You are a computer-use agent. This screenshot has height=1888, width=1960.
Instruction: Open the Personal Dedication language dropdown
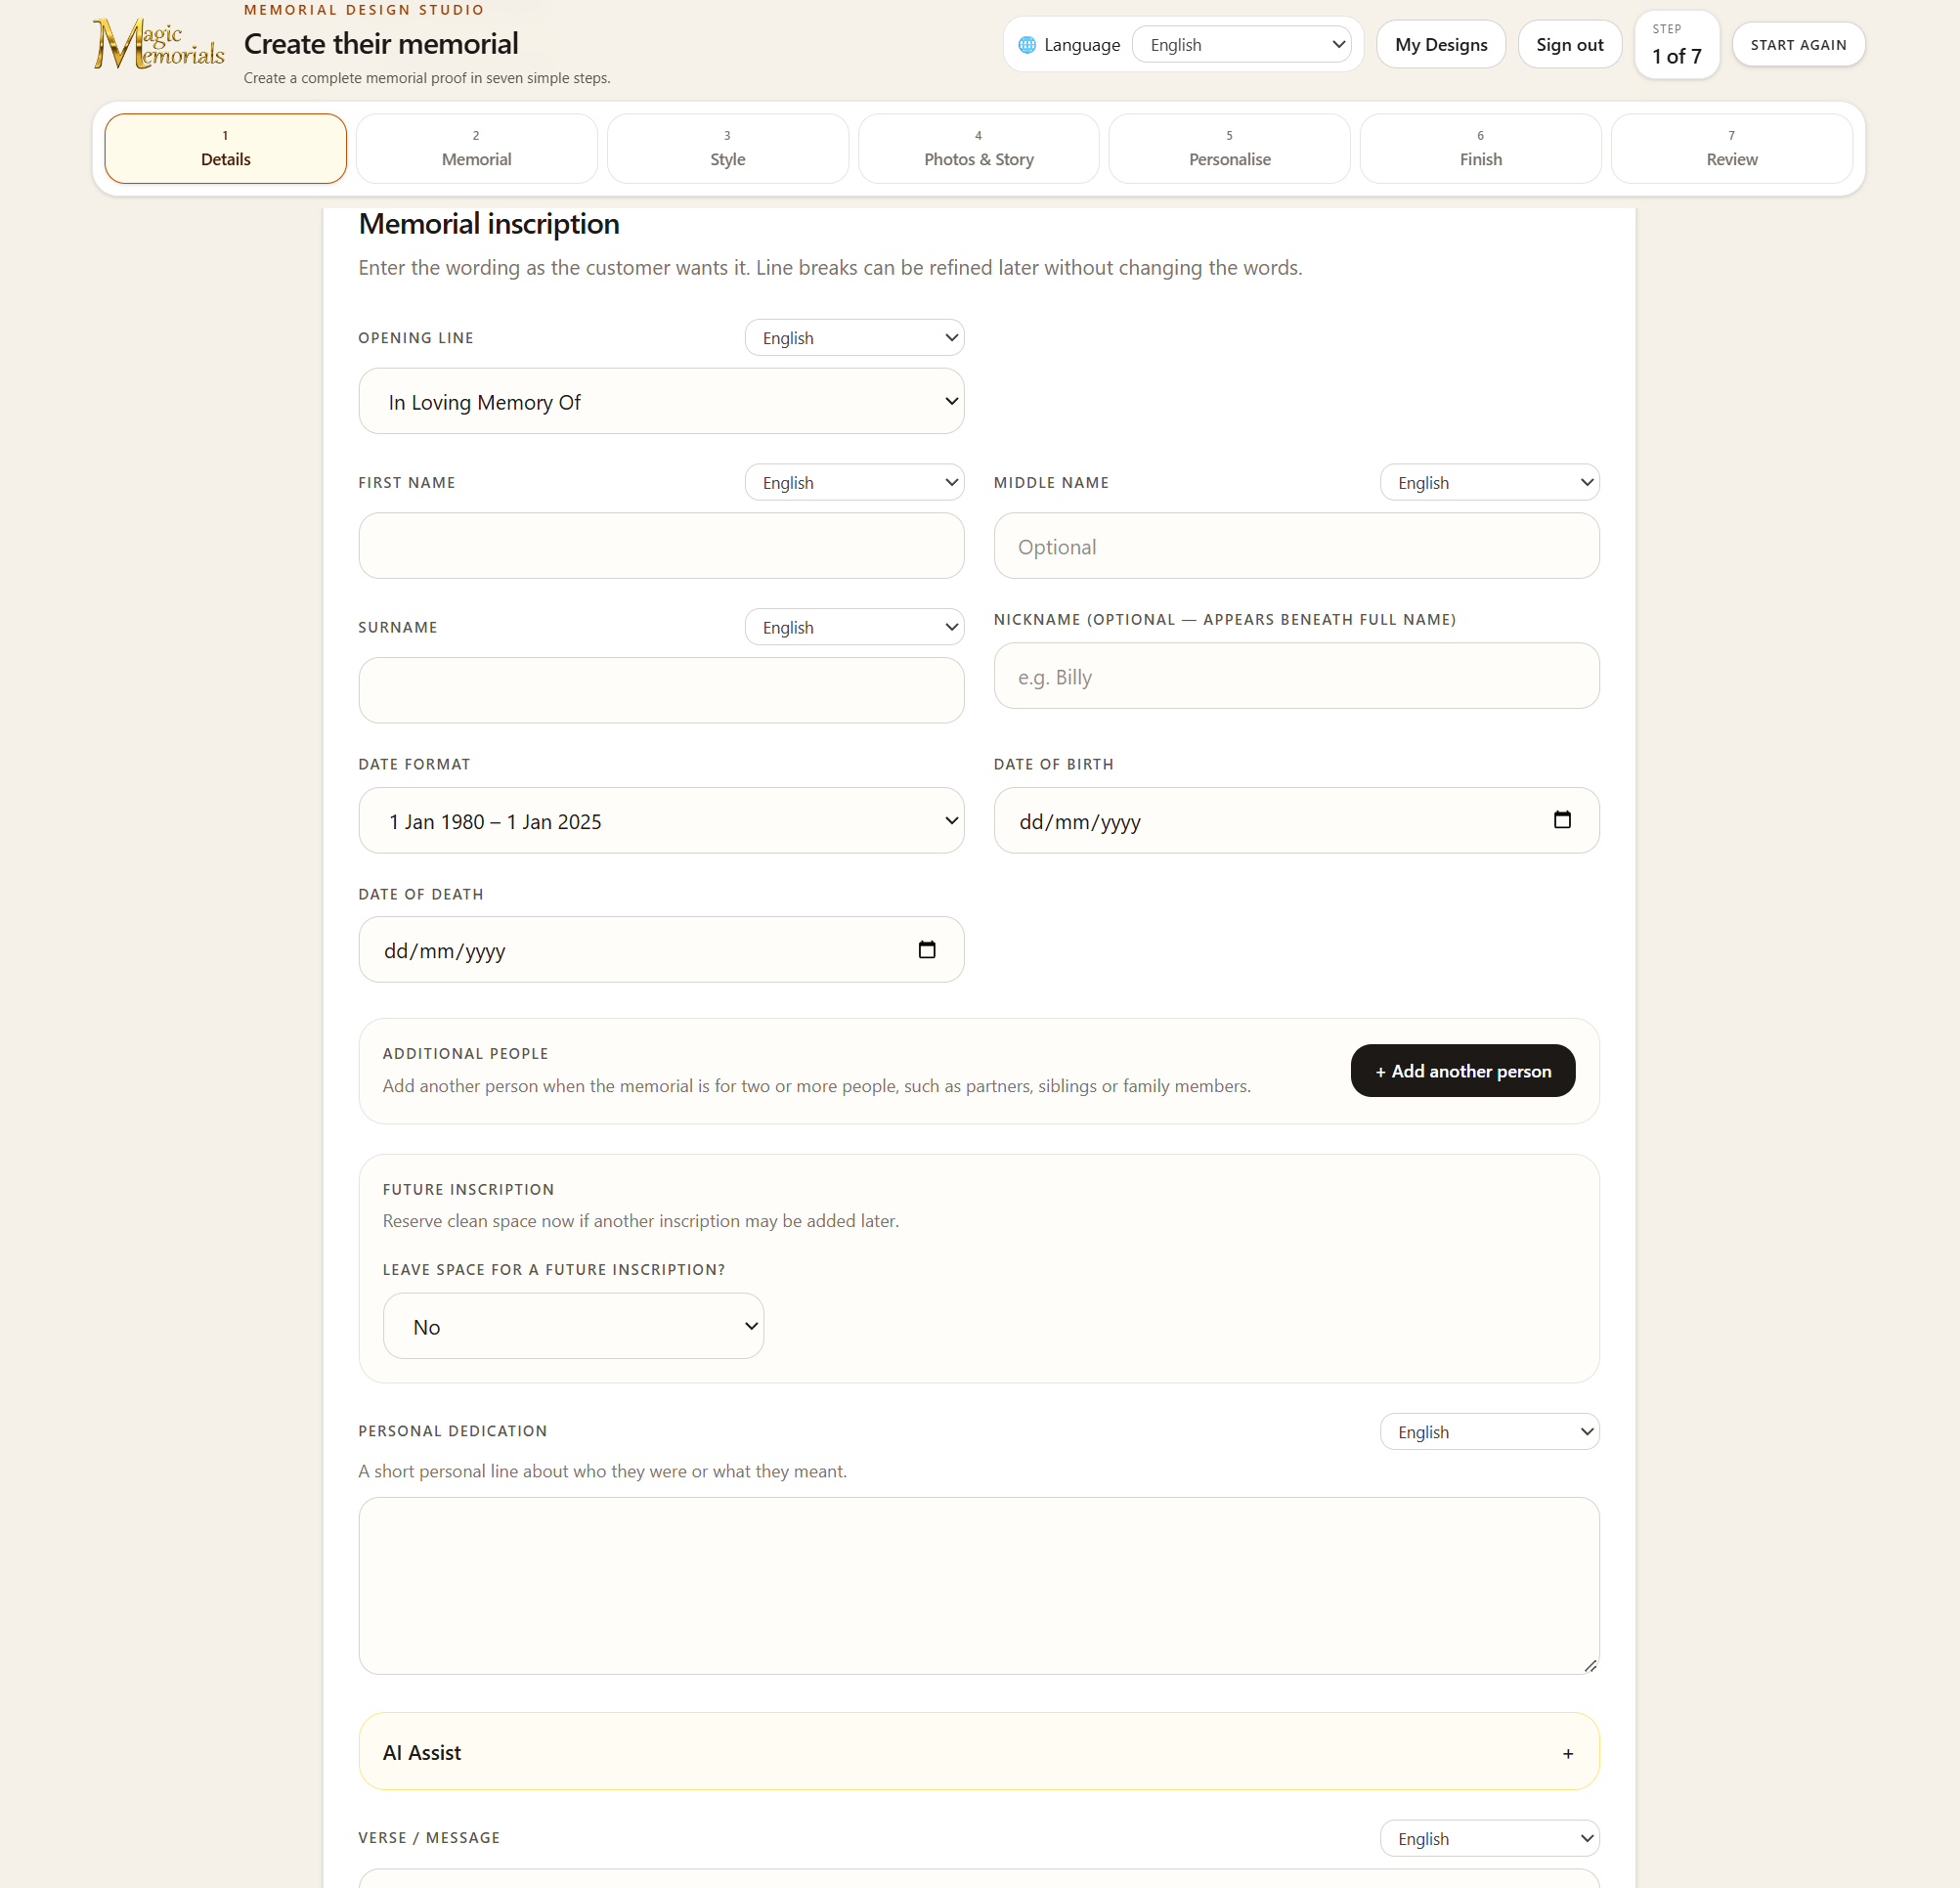1489,1432
